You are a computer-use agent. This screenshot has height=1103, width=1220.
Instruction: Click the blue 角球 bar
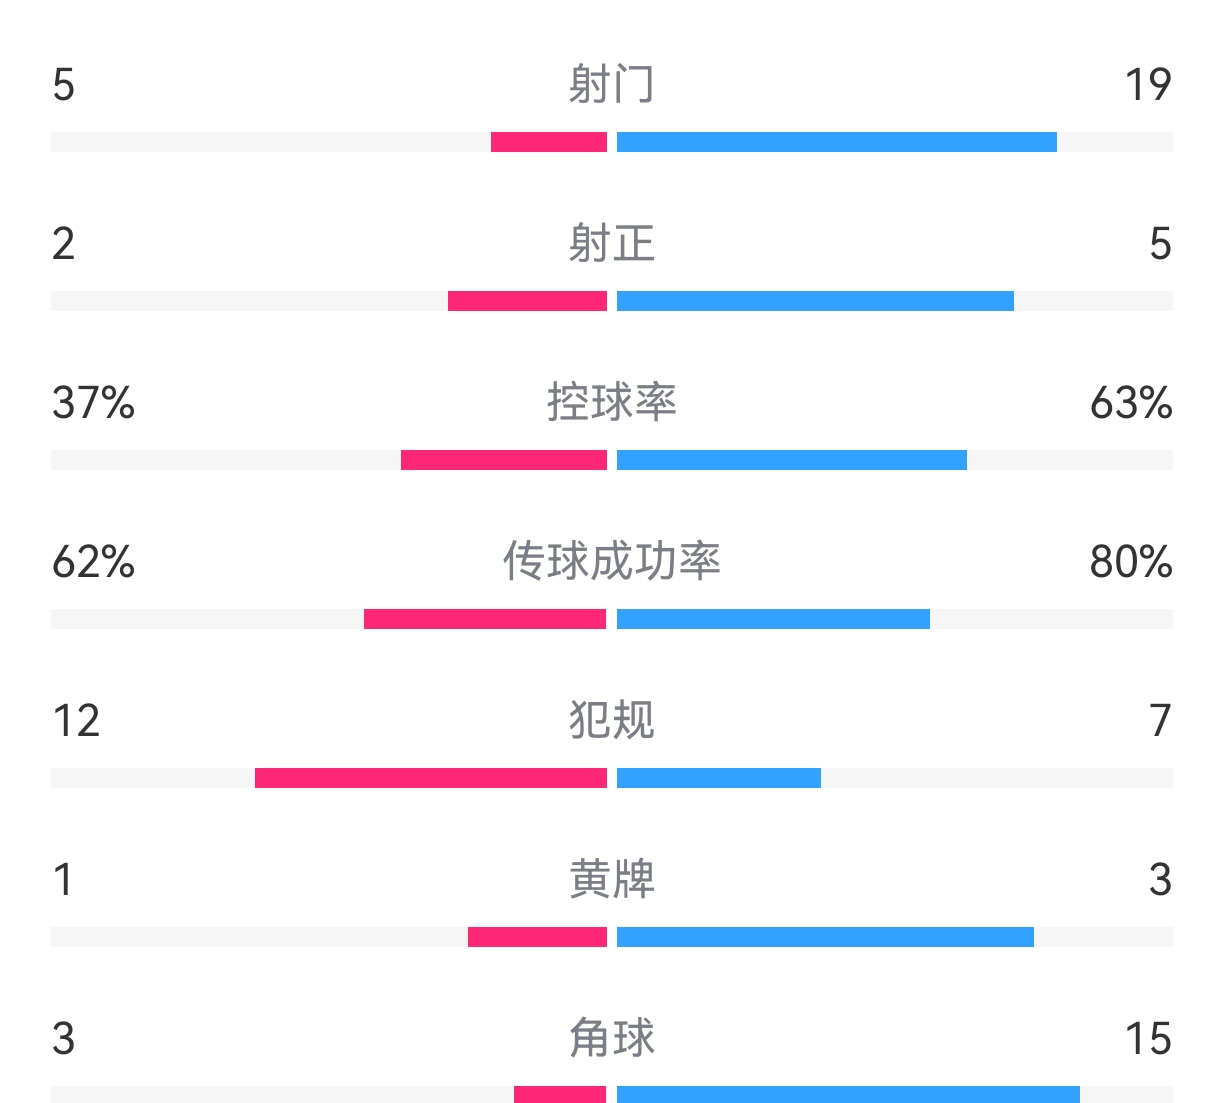848,1095
